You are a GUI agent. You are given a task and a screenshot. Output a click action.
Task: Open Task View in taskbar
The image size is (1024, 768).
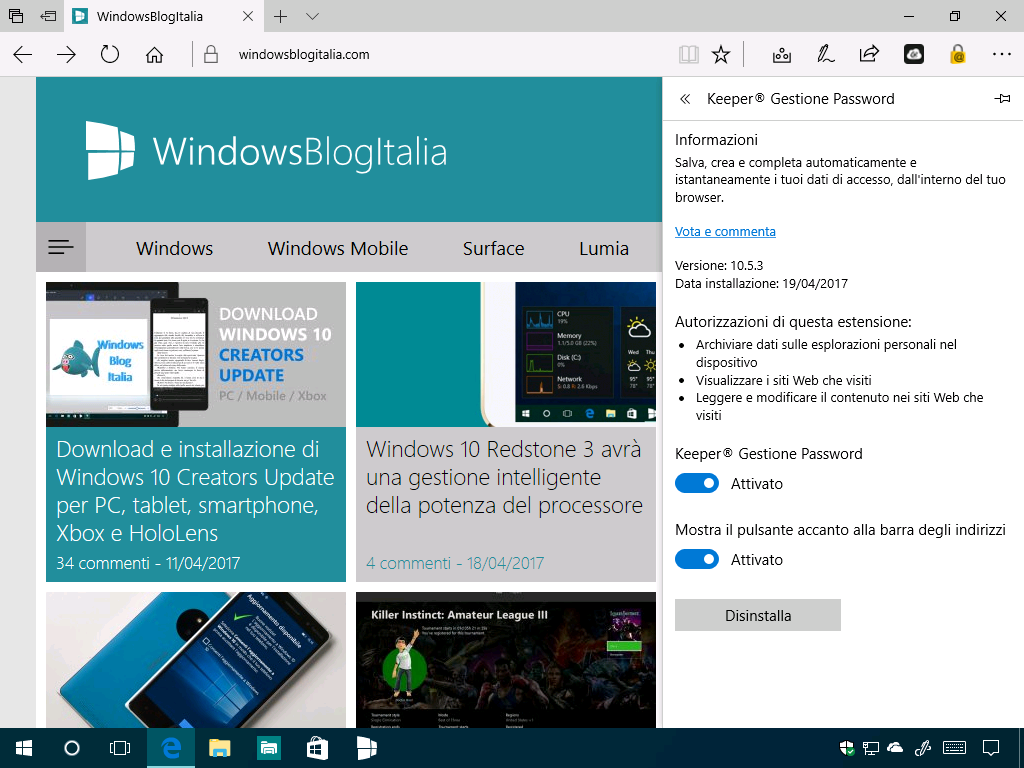coord(120,748)
